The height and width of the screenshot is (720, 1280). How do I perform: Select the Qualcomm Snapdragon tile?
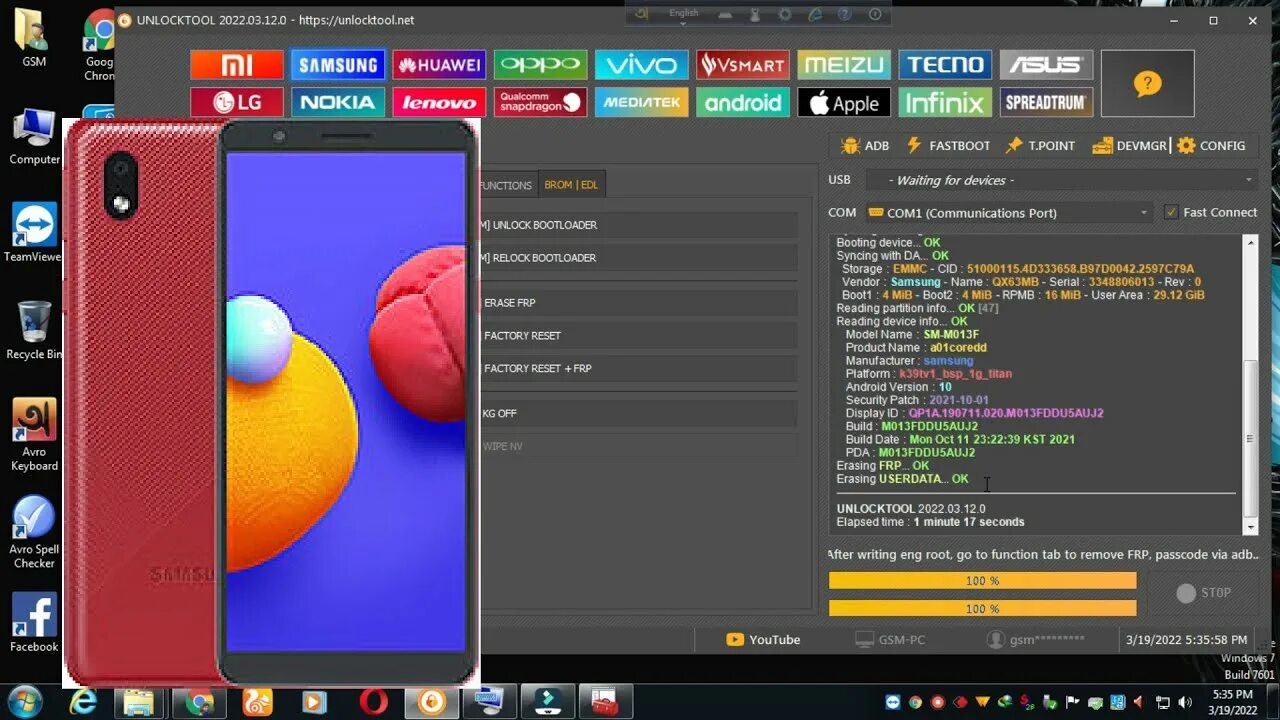coord(540,102)
